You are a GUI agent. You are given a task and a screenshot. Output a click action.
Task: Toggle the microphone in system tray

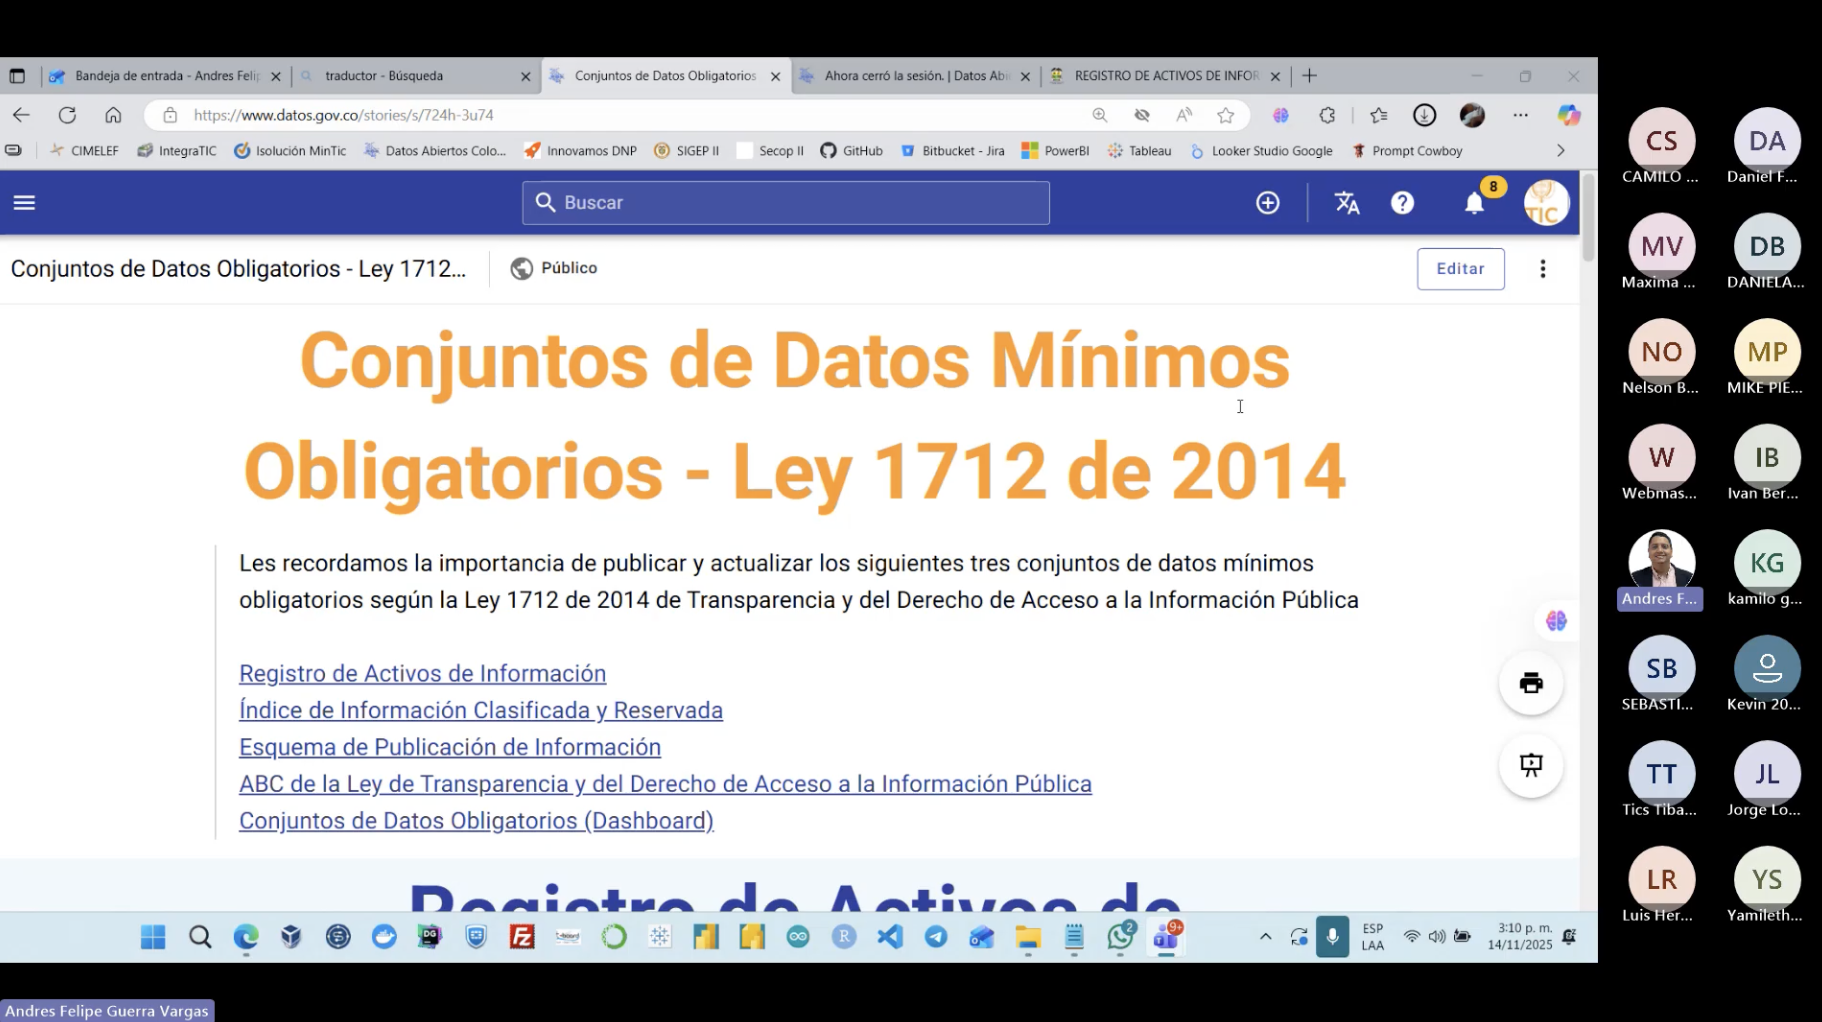[x=1332, y=937]
